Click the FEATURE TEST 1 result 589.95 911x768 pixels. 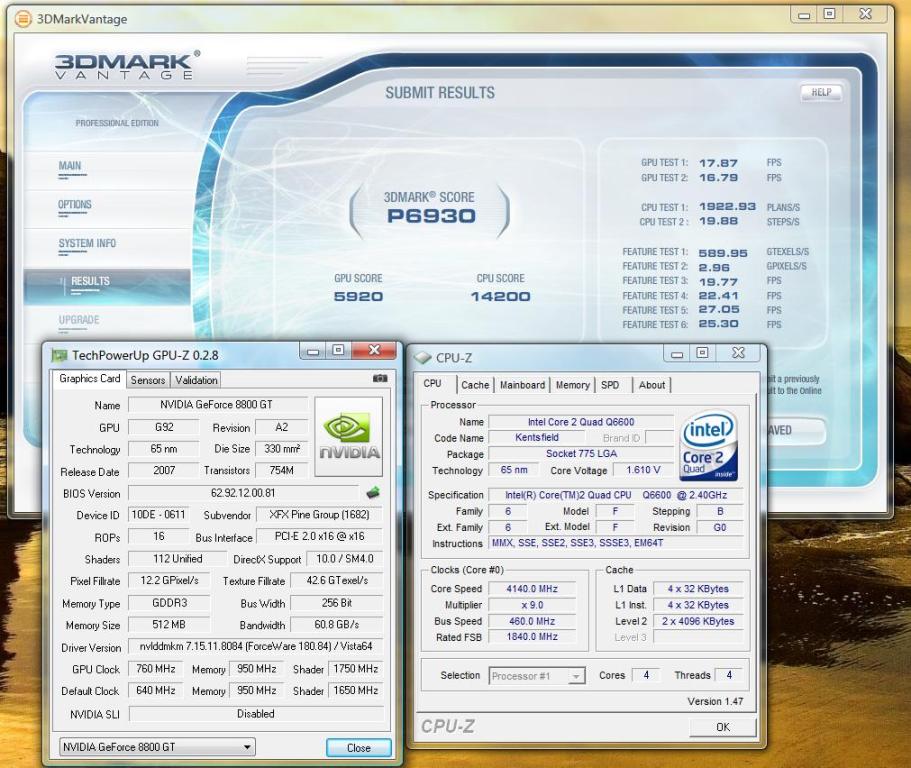[x=723, y=253]
